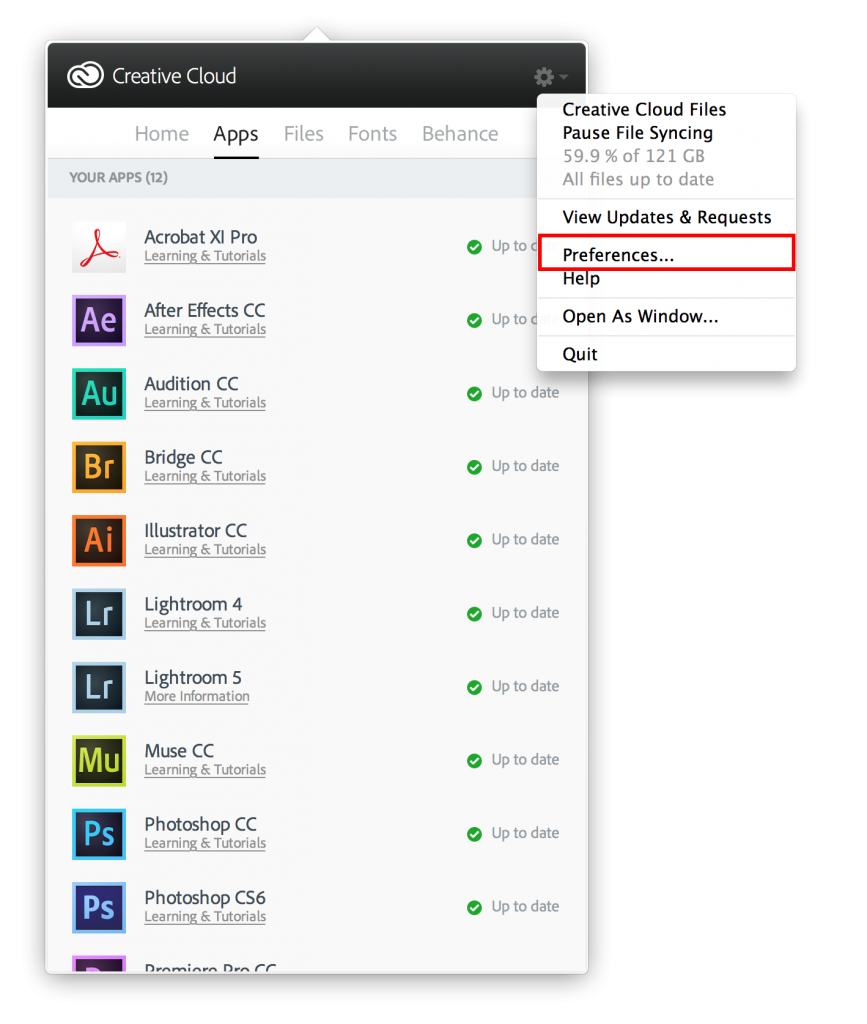The width and height of the screenshot is (867, 1024).
Task: Click Lightroom 5 More Information link
Action: coord(197,696)
